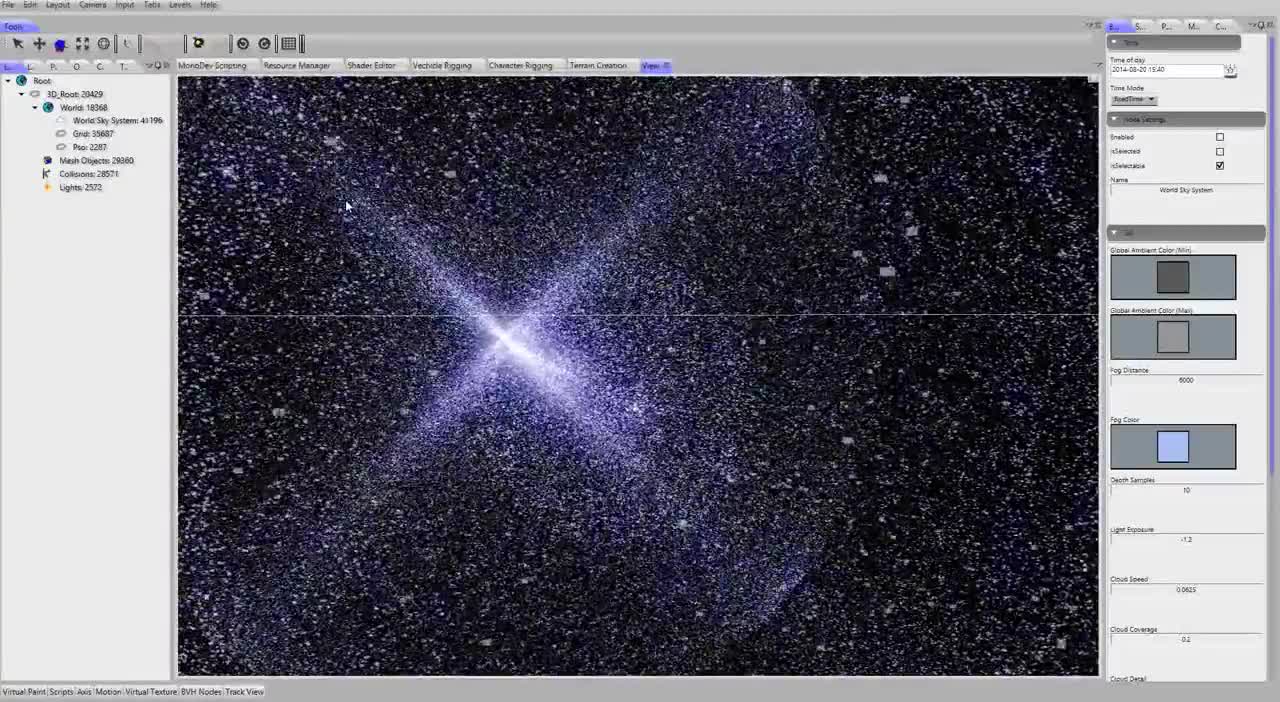The image size is (1280, 702).
Task: Pick the Global Ambient Color (Min) swatch
Action: click(x=1173, y=277)
